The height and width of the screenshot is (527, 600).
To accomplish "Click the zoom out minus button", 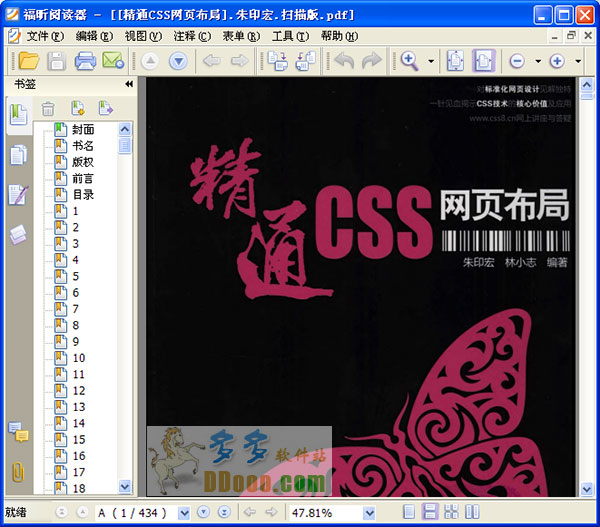I will point(517,61).
